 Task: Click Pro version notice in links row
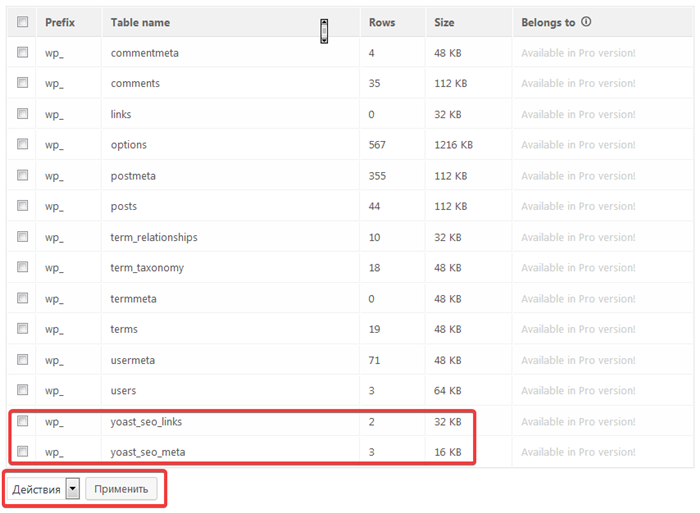578,114
